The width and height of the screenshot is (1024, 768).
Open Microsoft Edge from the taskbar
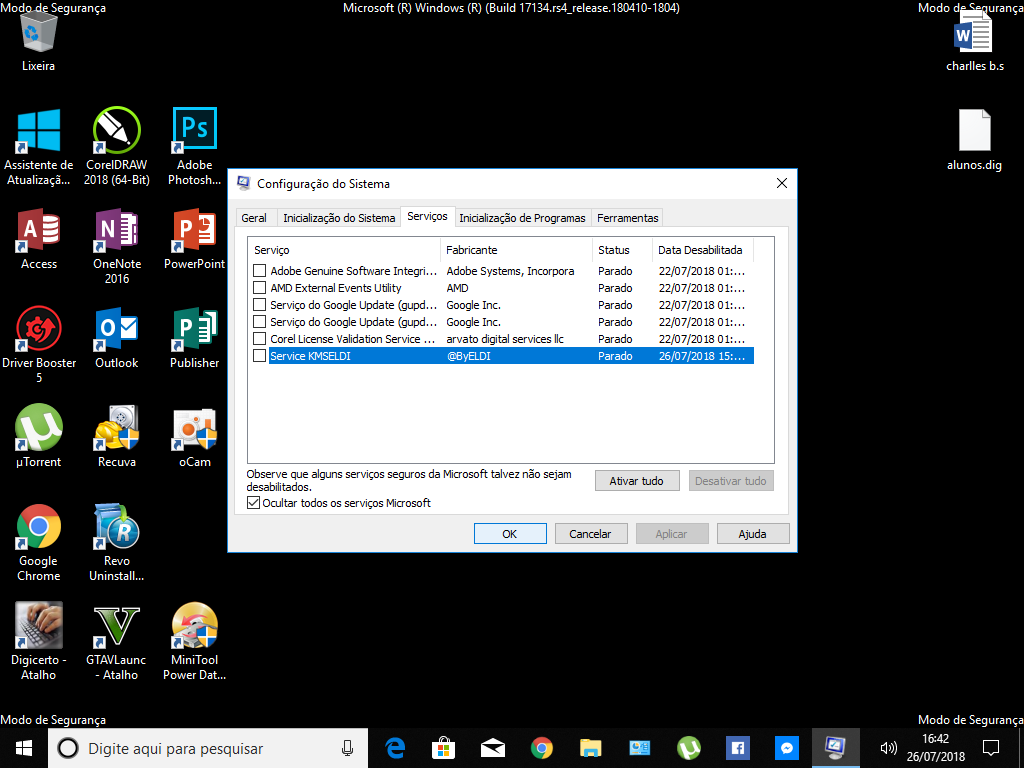pyautogui.click(x=394, y=748)
